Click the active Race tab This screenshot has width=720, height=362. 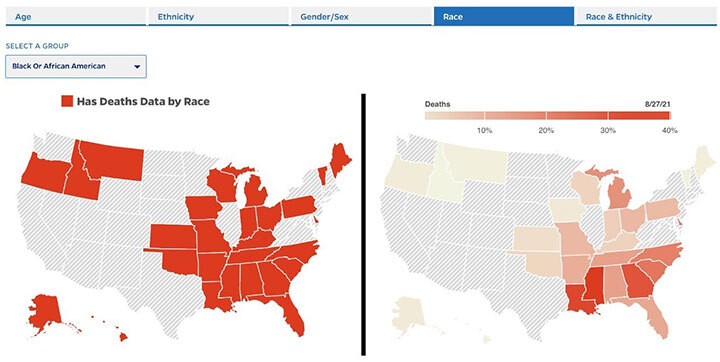(x=504, y=17)
